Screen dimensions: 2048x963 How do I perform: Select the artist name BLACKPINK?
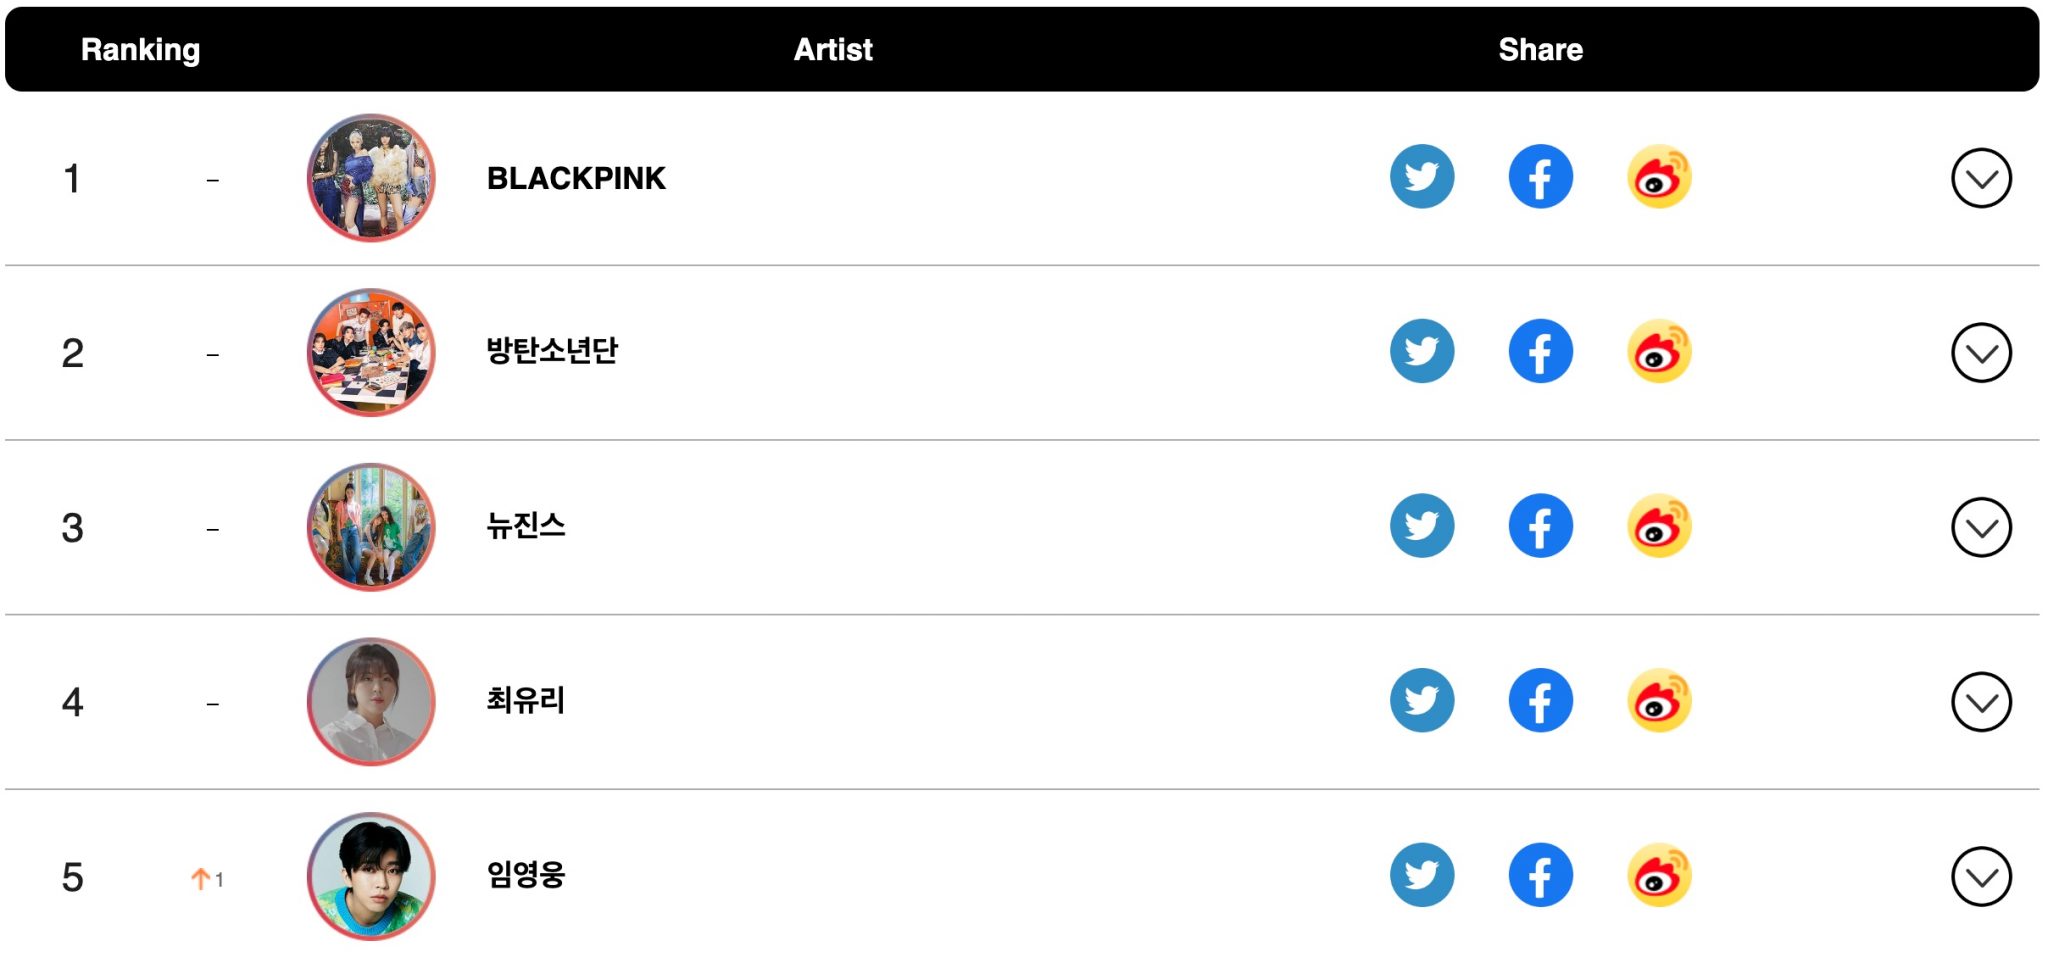click(x=575, y=179)
